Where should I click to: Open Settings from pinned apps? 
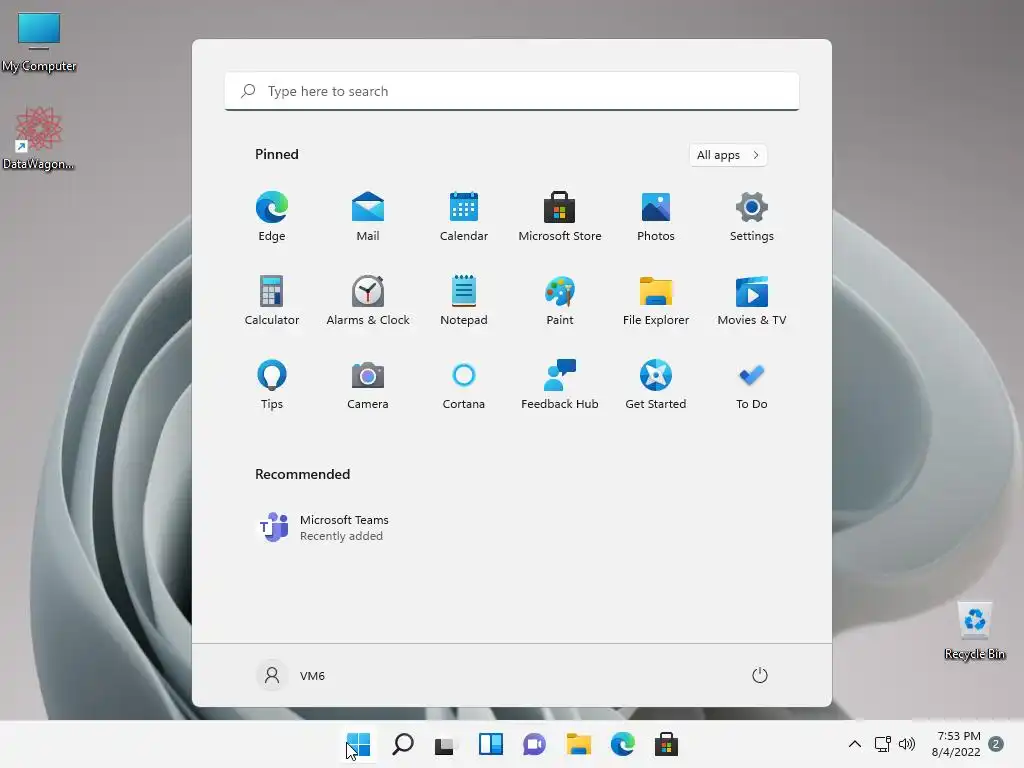(752, 216)
